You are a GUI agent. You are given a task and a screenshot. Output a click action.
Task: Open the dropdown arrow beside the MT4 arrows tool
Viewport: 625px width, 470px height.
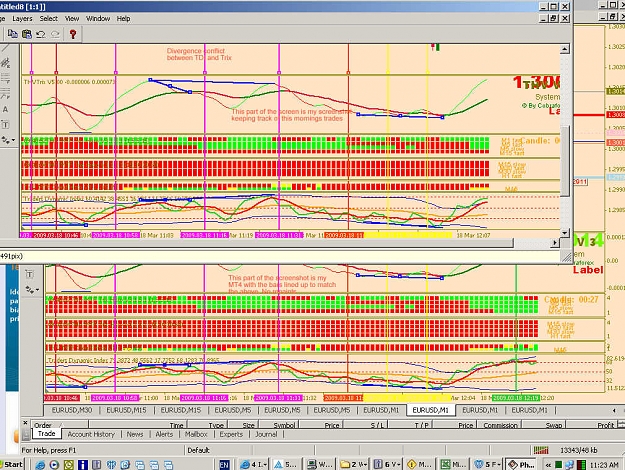click(37, 290)
